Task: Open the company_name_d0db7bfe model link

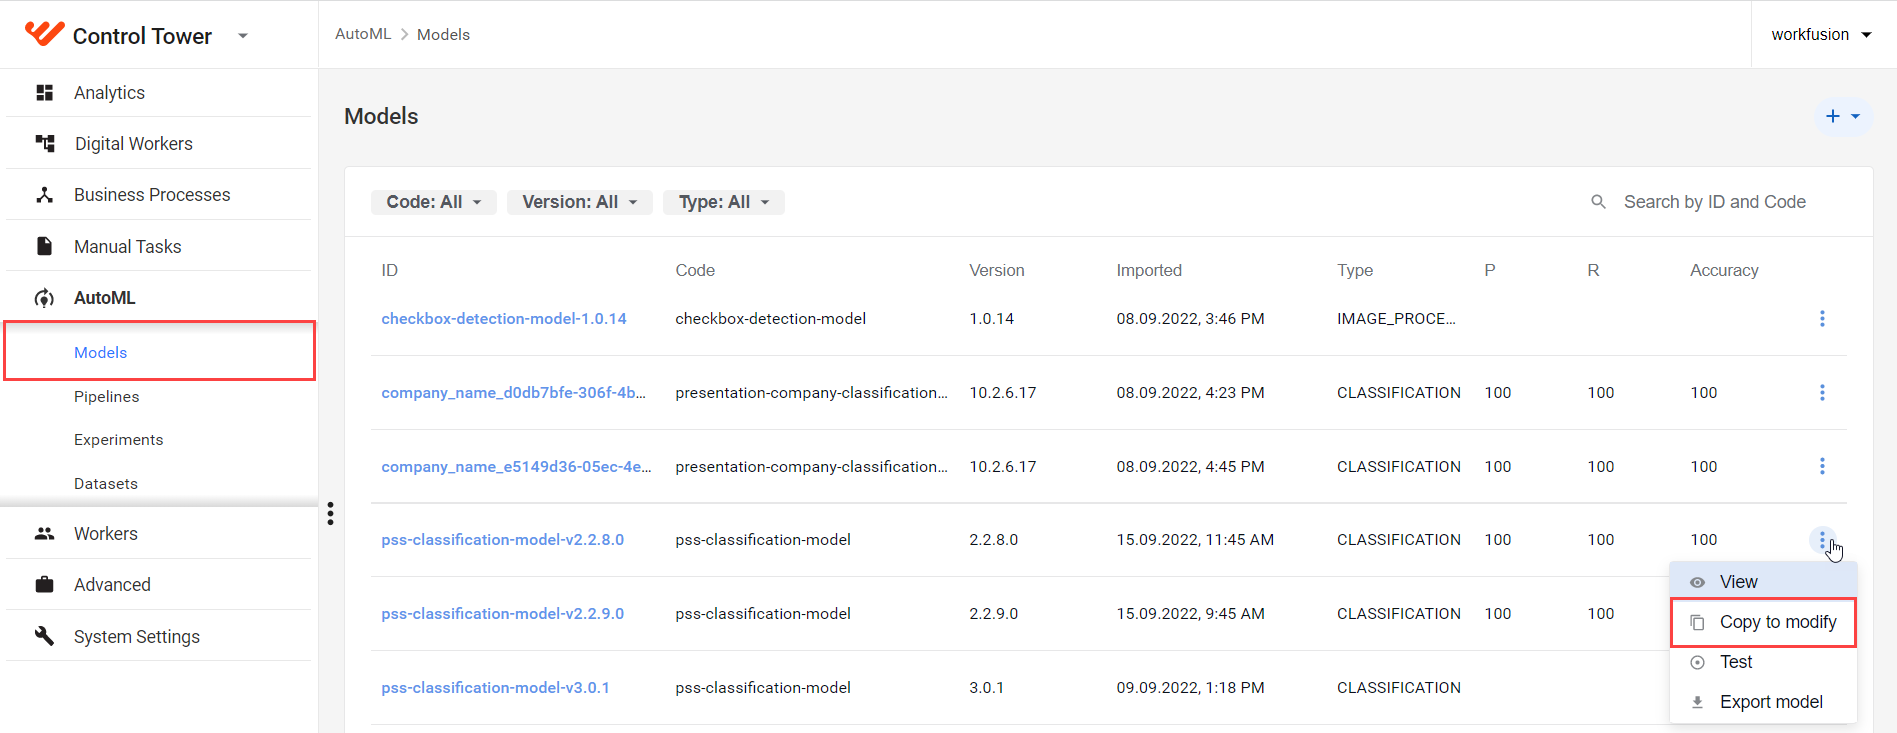Action: [x=514, y=393]
